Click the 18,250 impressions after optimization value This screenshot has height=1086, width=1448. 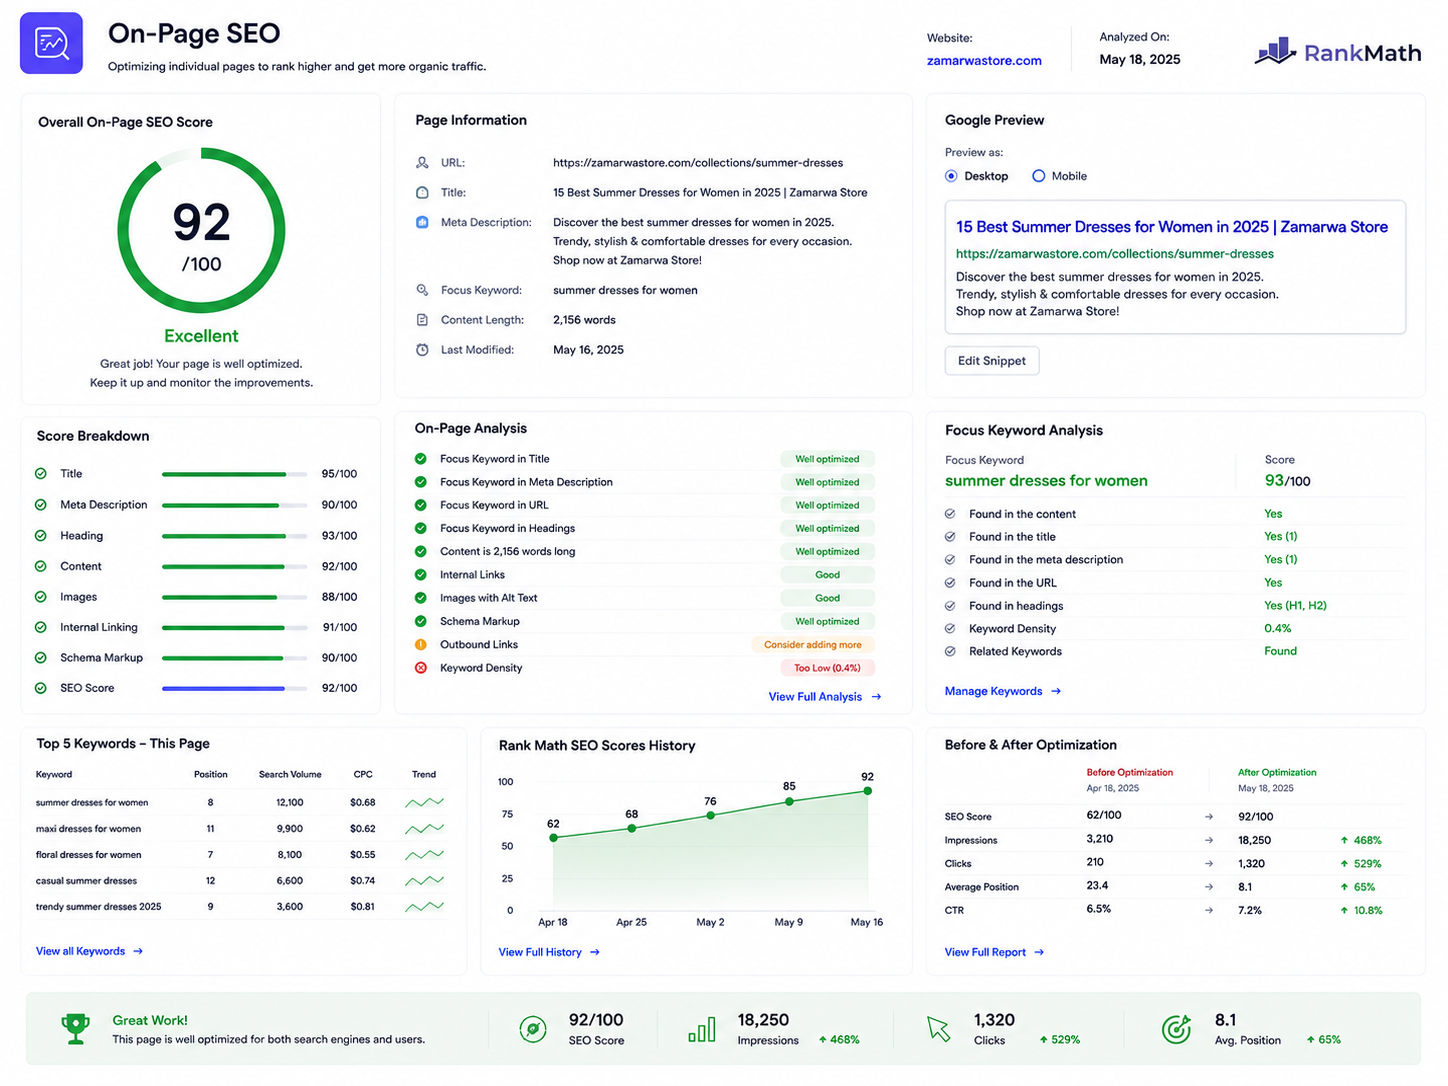(x=1255, y=841)
